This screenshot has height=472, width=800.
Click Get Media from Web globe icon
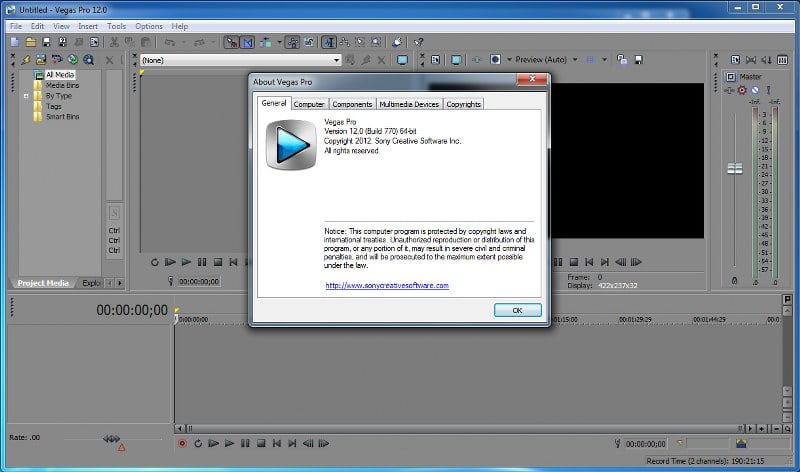pyautogui.click(x=73, y=60)
